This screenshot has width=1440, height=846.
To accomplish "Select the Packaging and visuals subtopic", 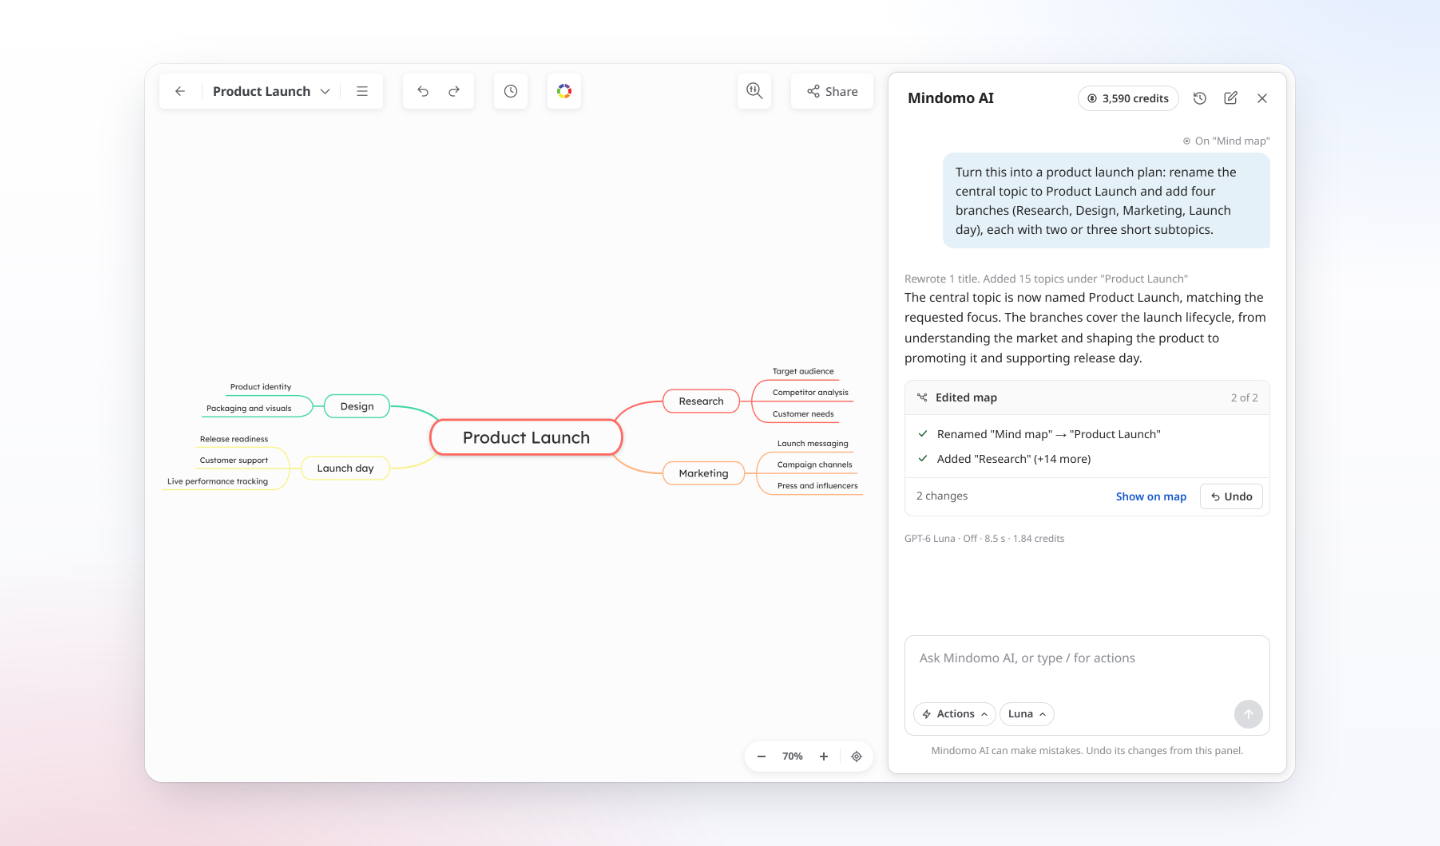I will pyautogui.click(x=249, y=408).
